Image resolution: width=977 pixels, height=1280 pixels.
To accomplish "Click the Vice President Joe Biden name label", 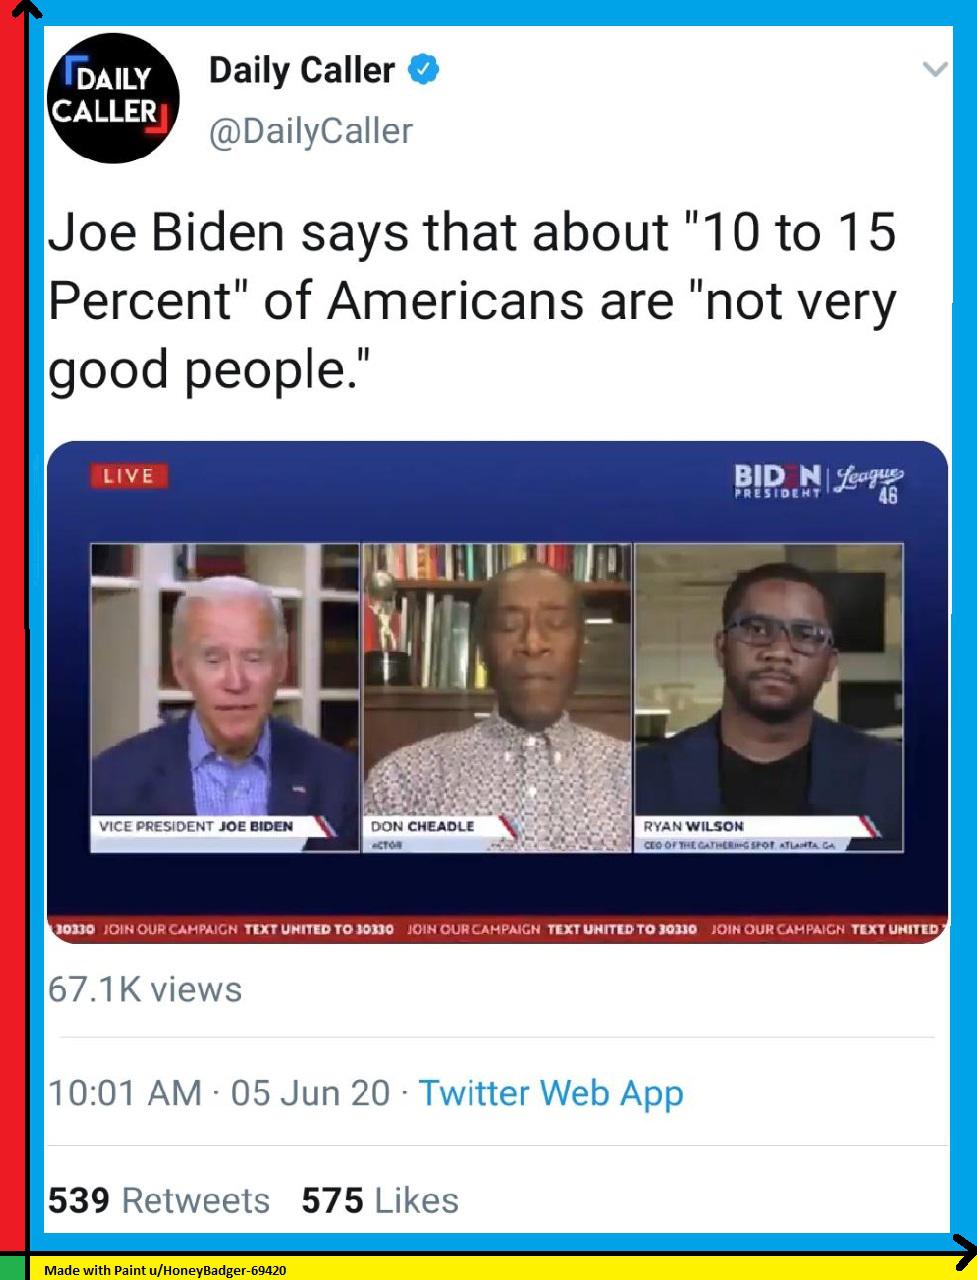I will click(196, 826).
